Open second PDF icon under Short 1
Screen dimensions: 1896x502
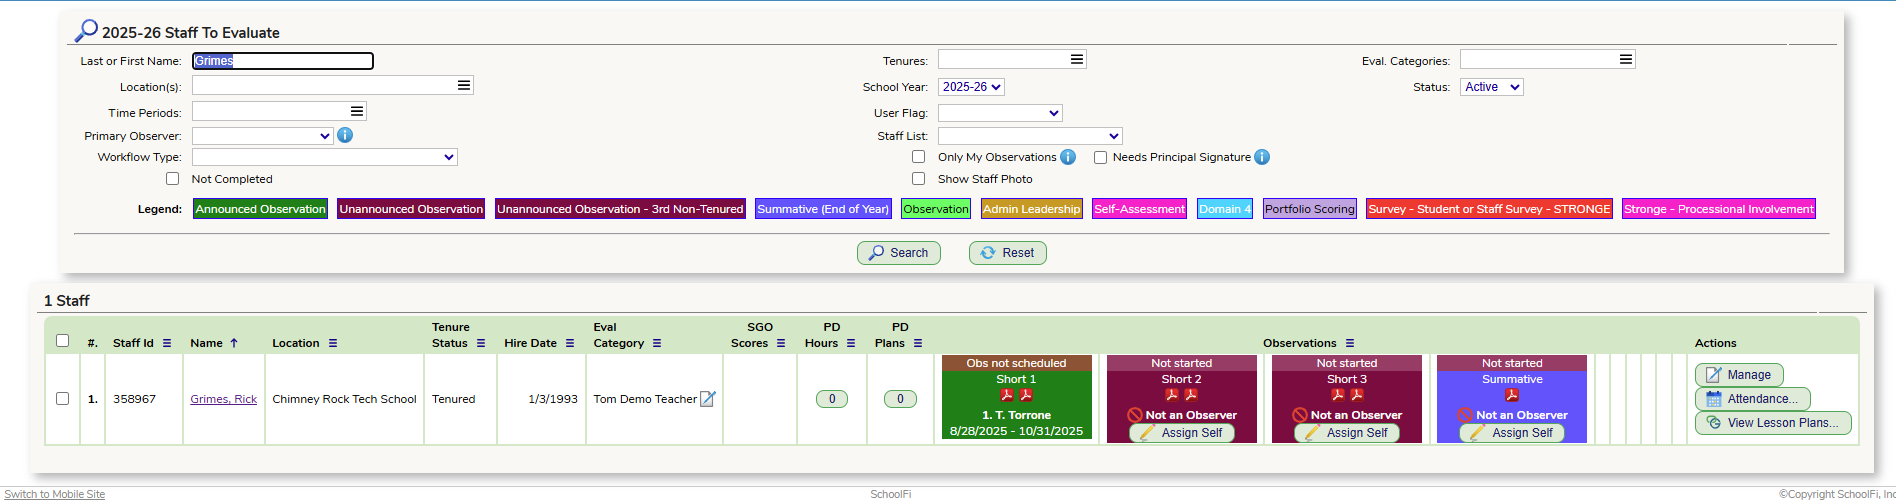(1026, 395)
